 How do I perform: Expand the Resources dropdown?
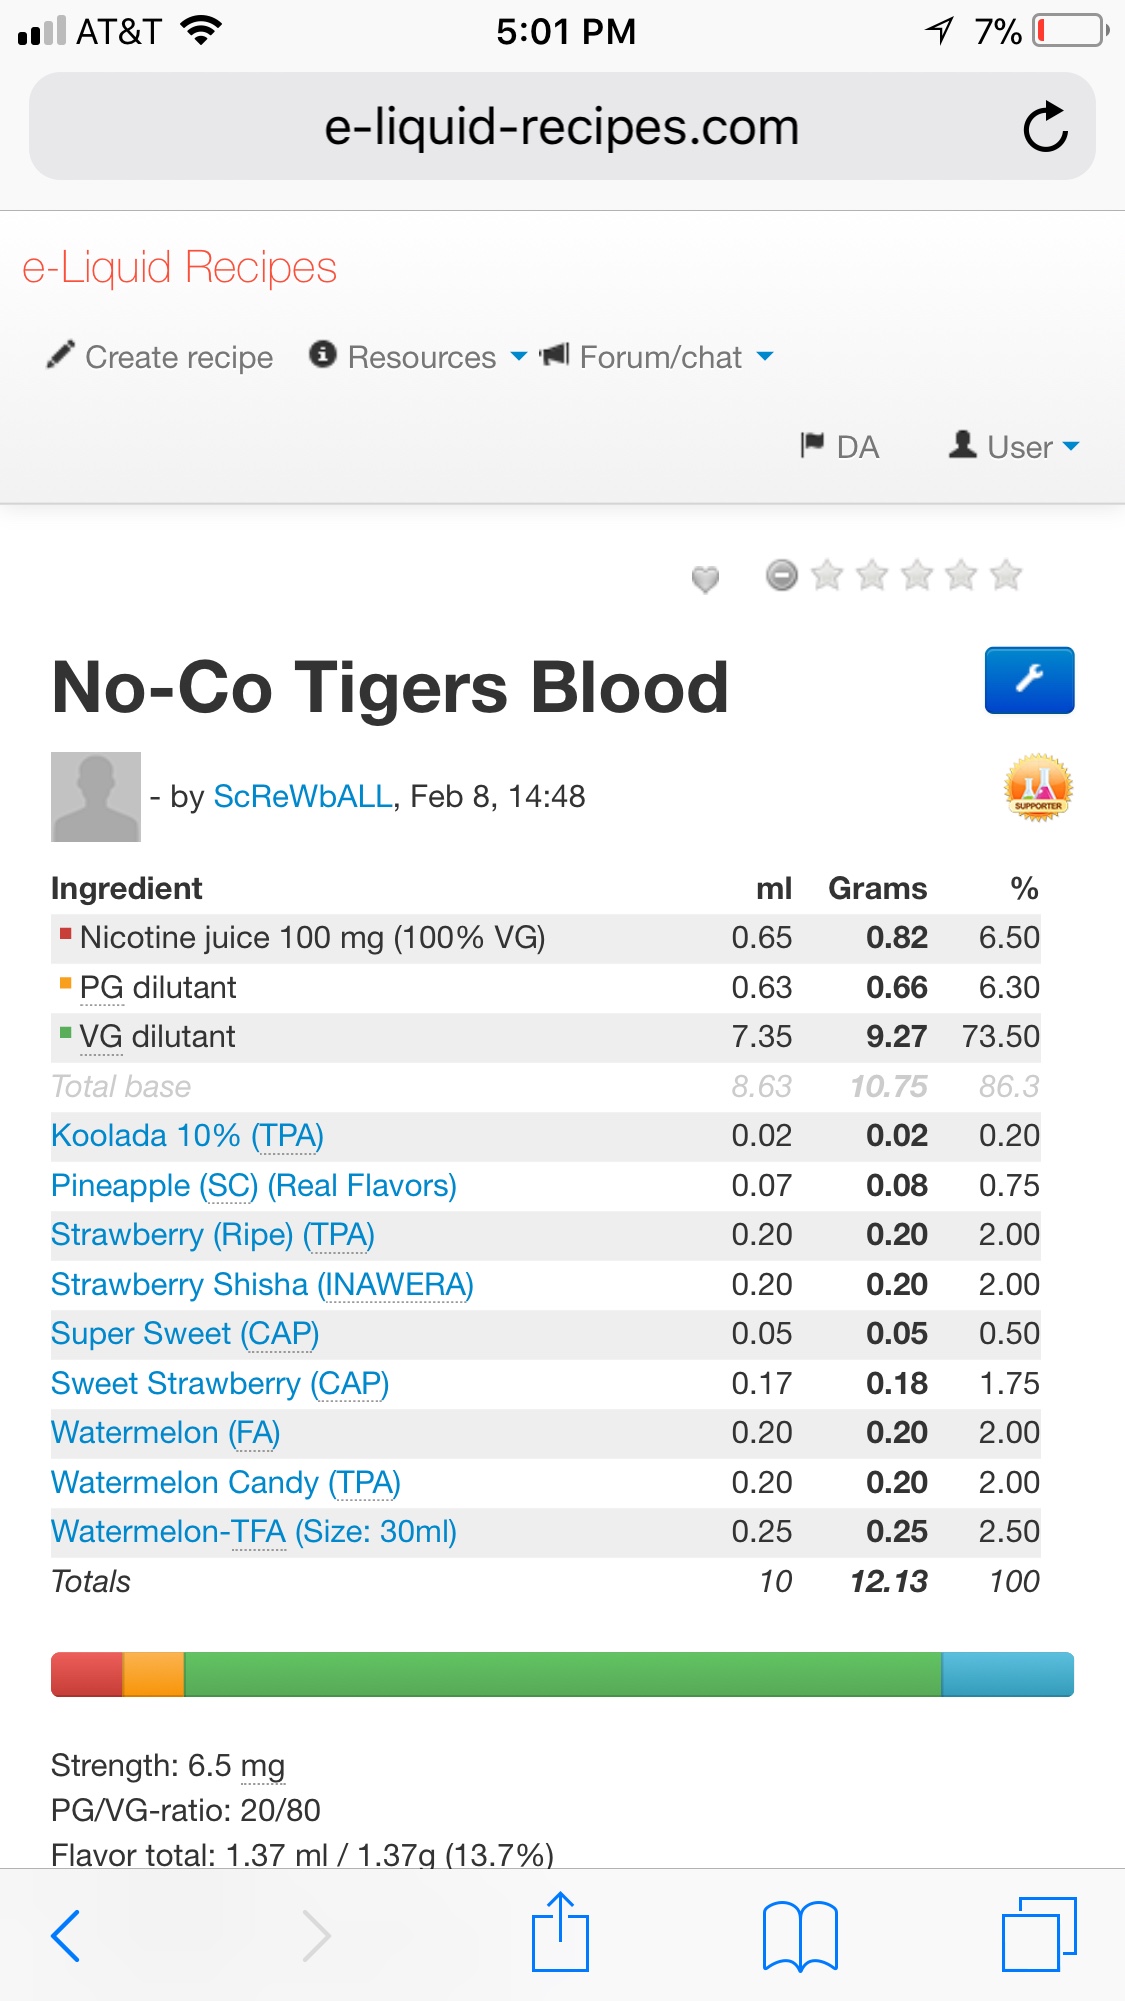point(418,357)
